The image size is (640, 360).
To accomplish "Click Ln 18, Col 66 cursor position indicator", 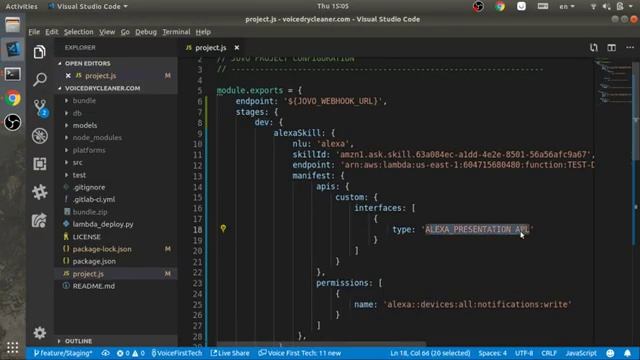I will [x=430, y=353].
